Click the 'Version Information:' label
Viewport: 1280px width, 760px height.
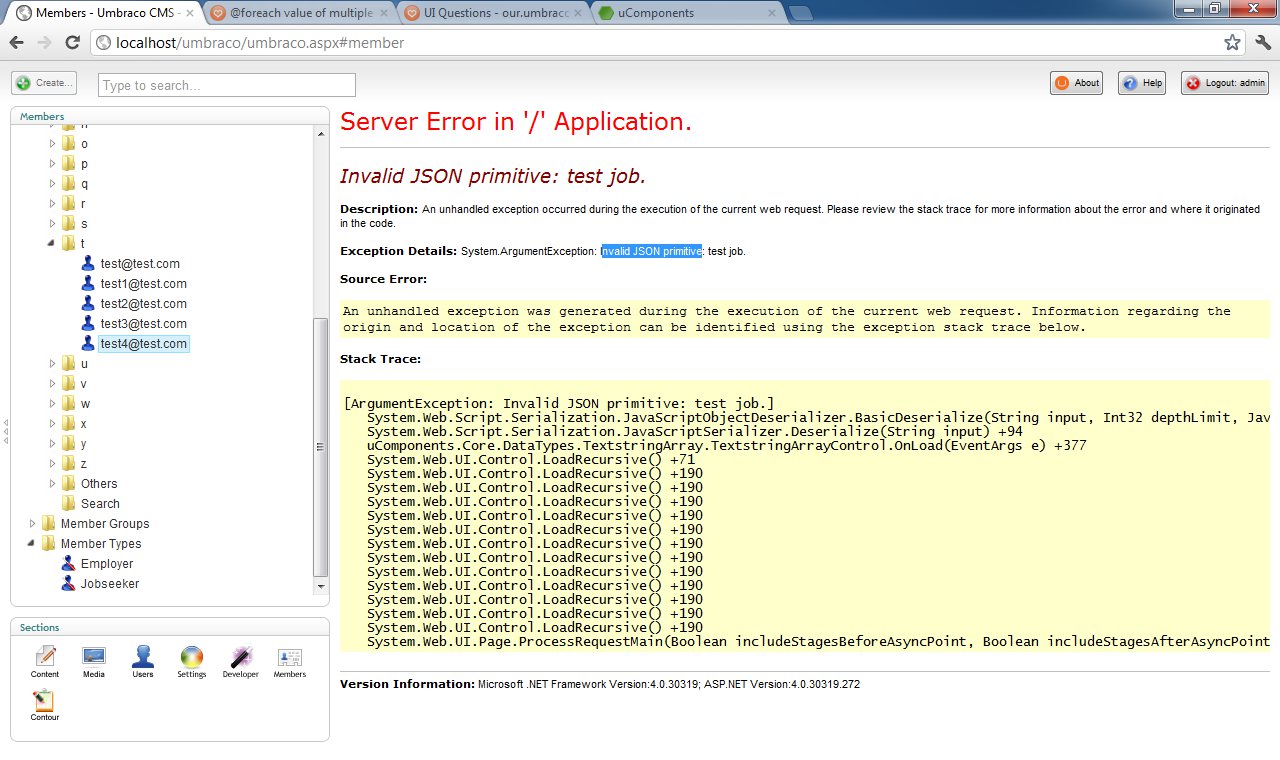(x=407, y=685)
